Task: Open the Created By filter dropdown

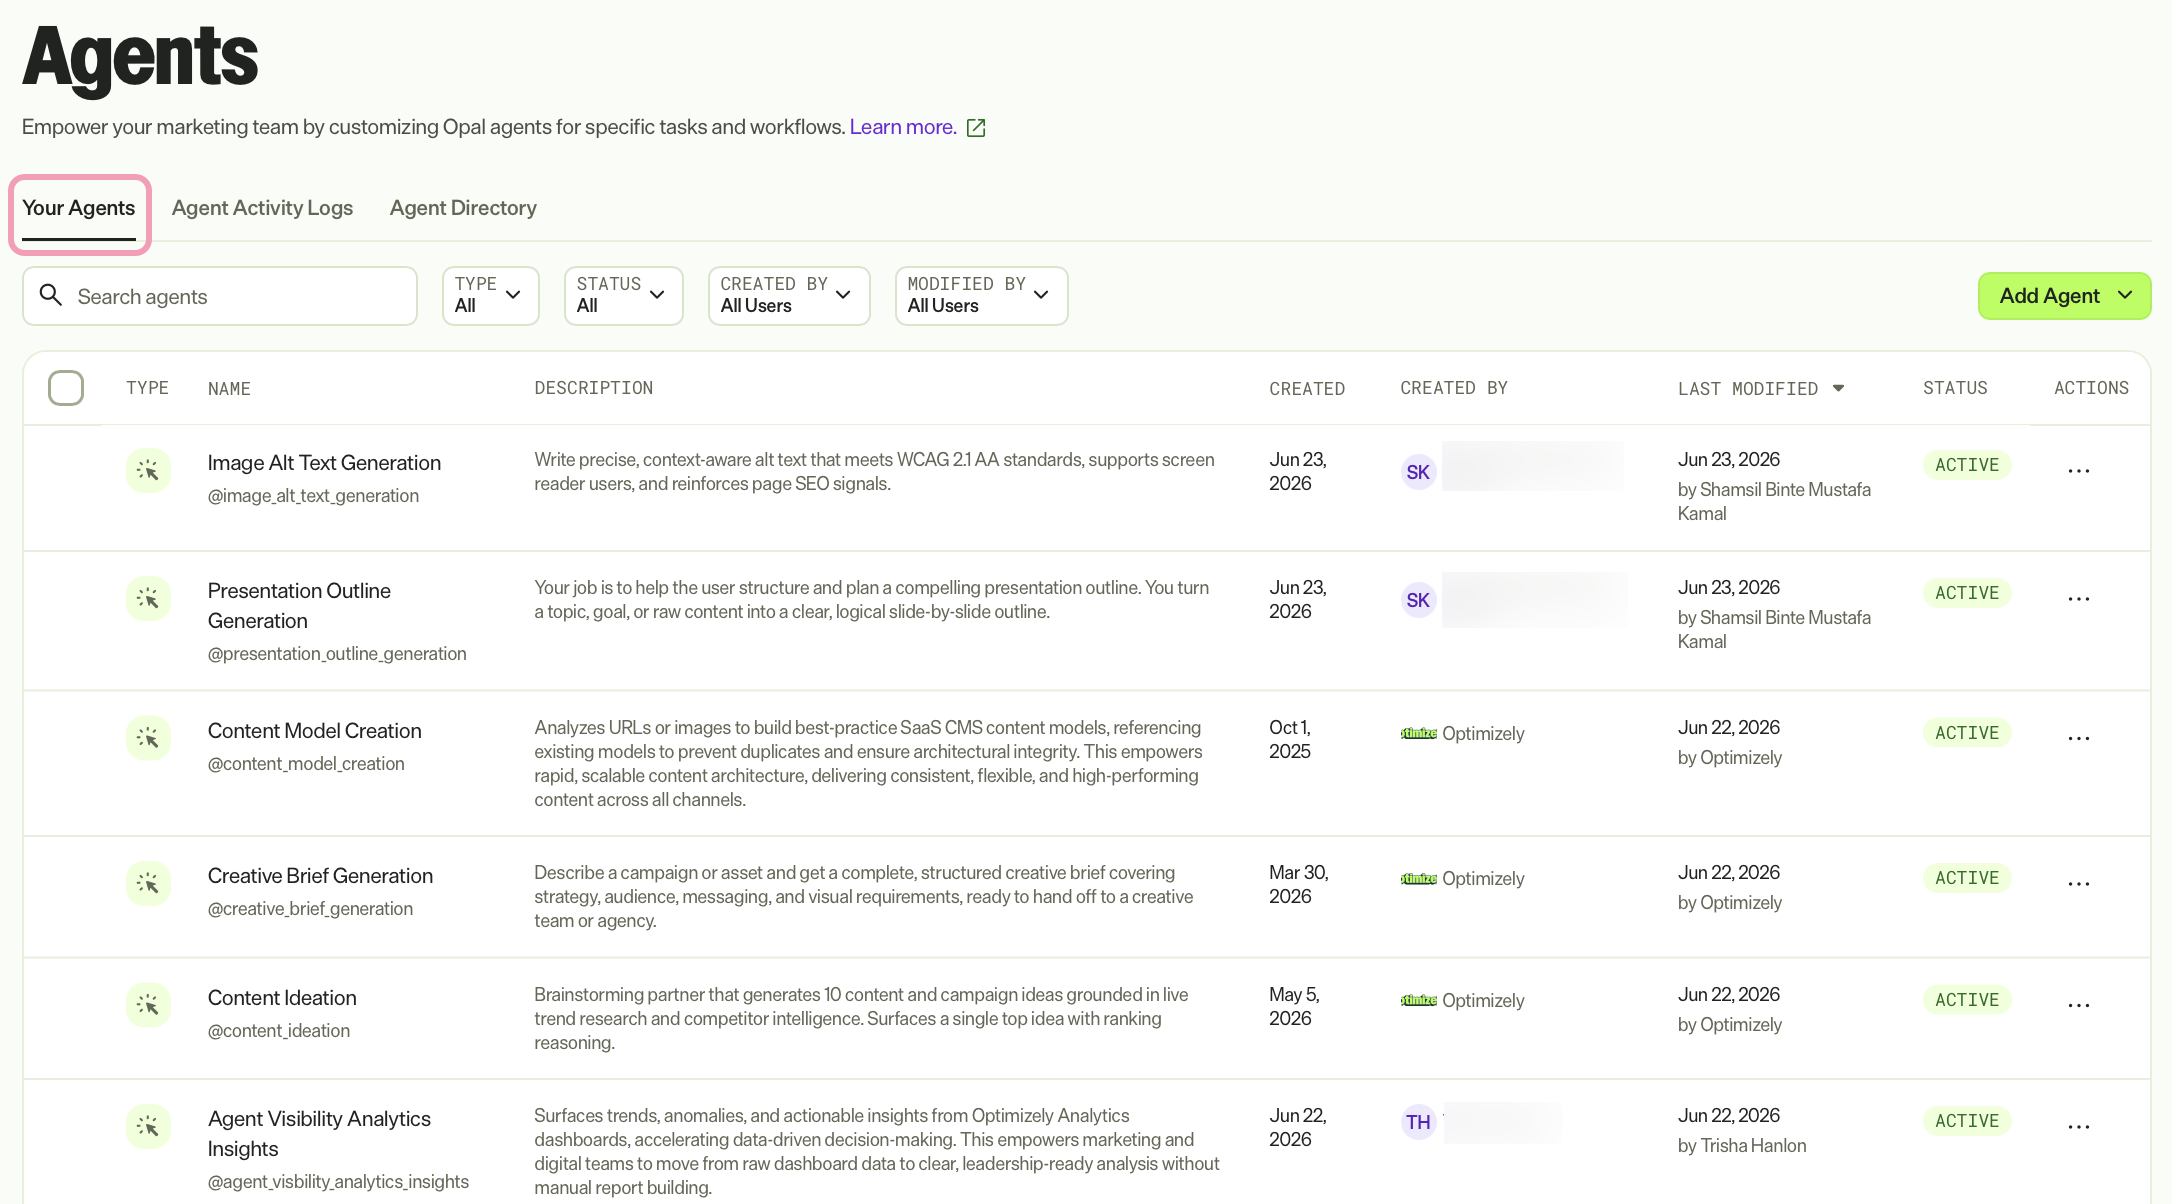Action: [789, 295]
